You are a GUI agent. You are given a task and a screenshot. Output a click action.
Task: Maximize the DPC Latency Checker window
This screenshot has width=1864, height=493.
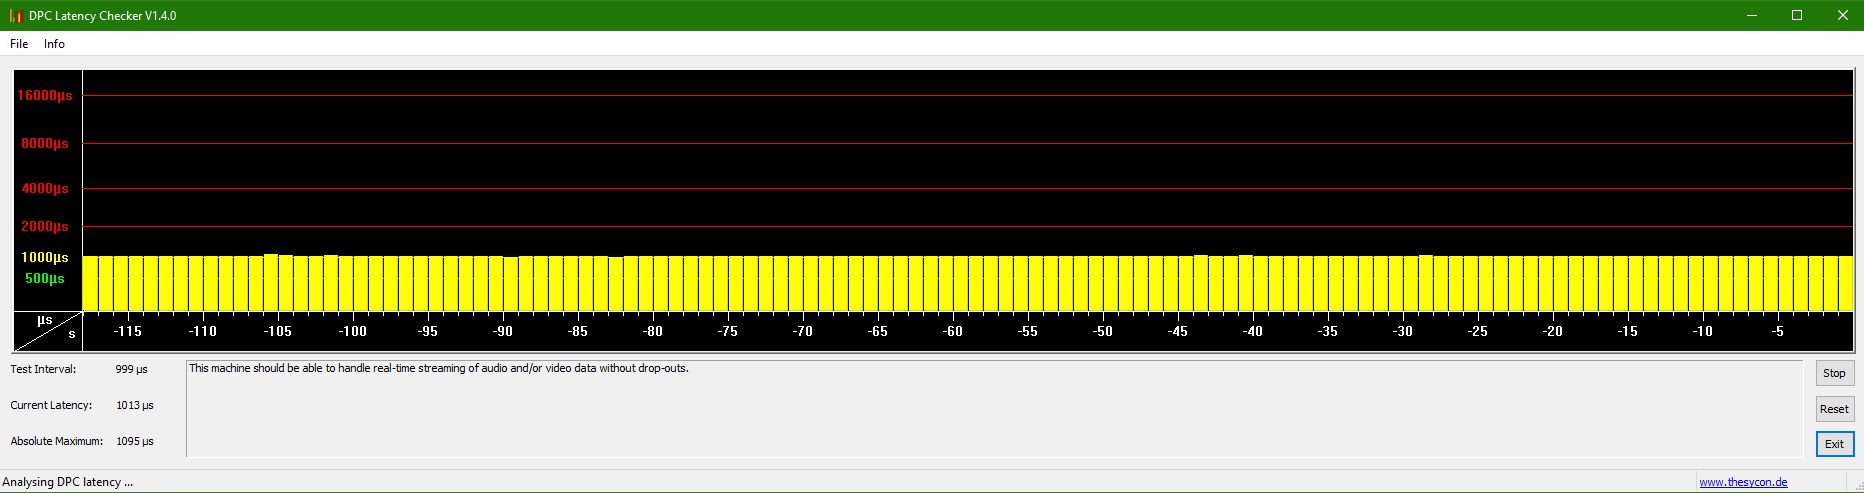pos(1797,15)
